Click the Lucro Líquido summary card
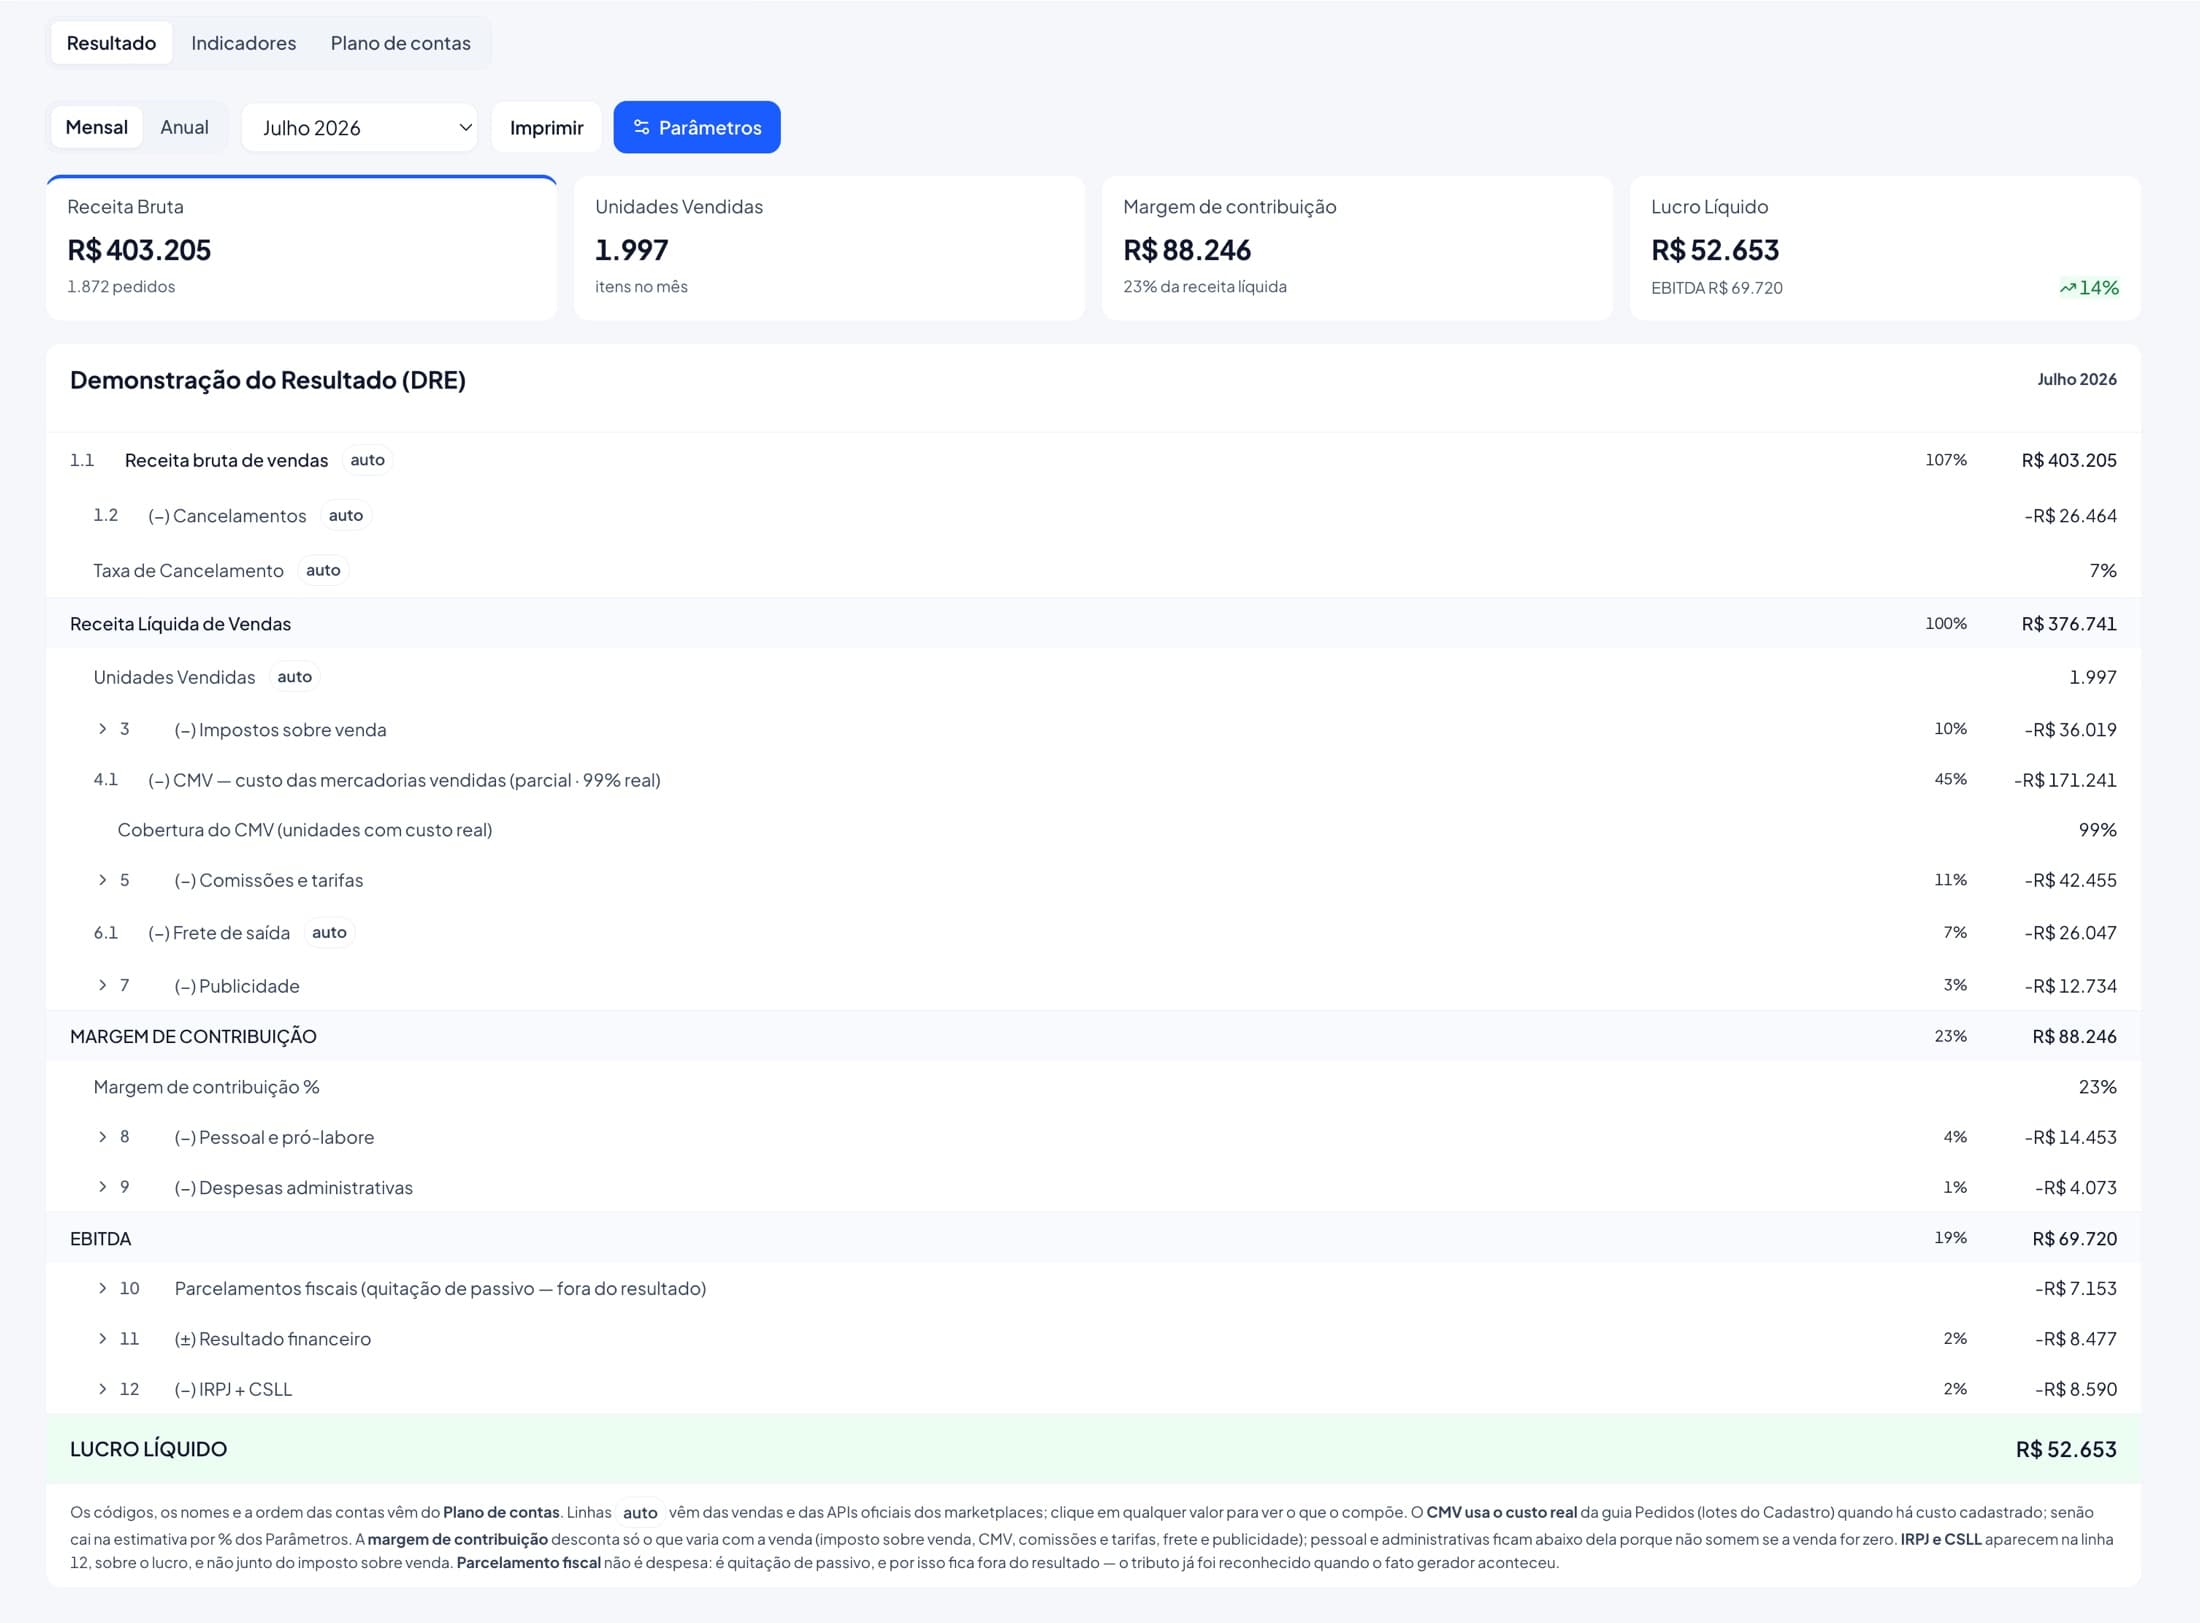Screen dimensions: 2200x1623 click(1885, 248)
